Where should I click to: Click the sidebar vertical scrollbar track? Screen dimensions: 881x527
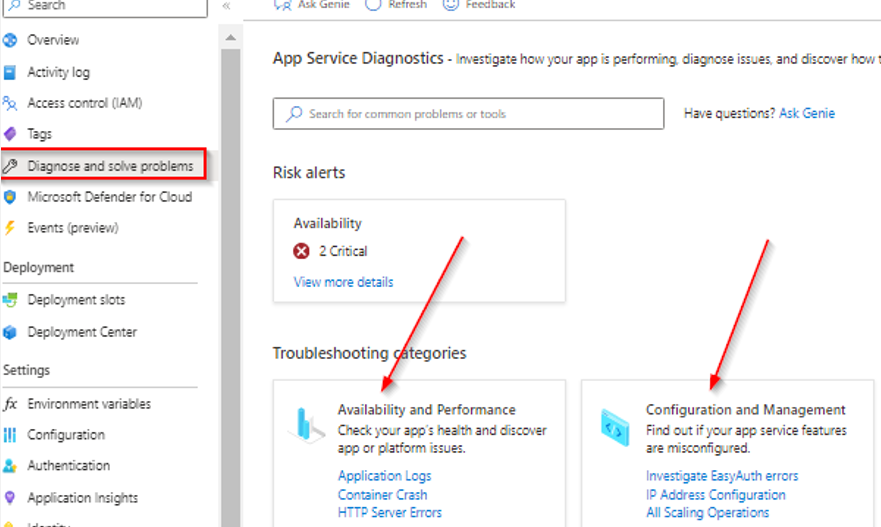pos(230,287)
